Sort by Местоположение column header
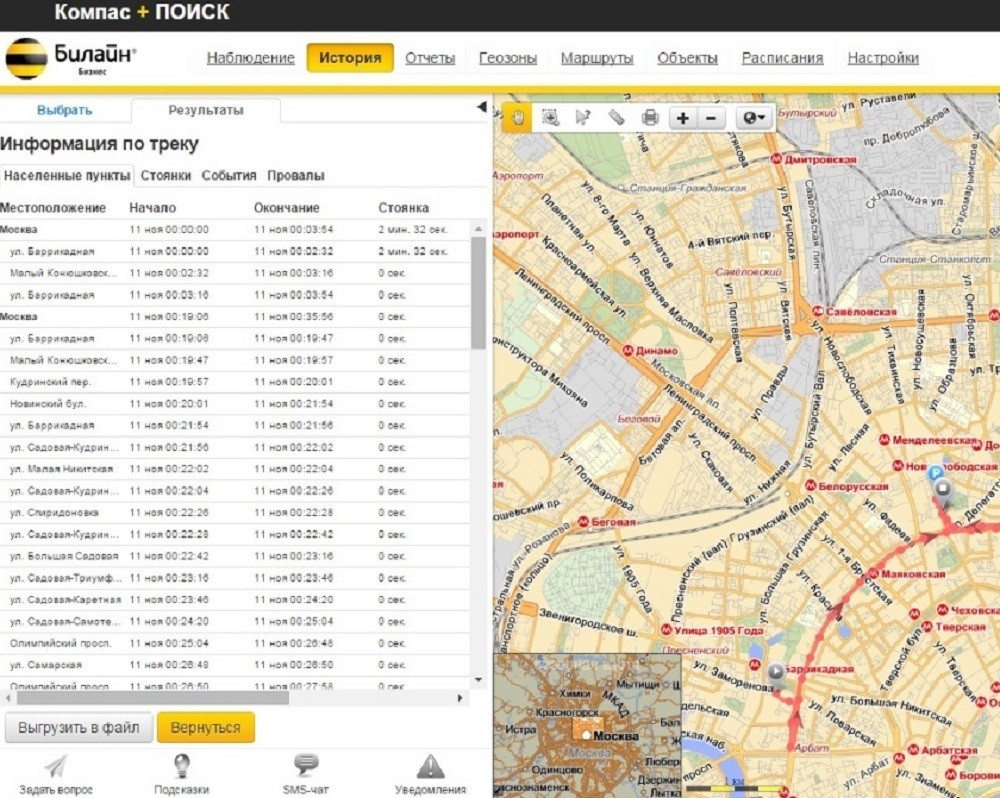 click(53, 207)
